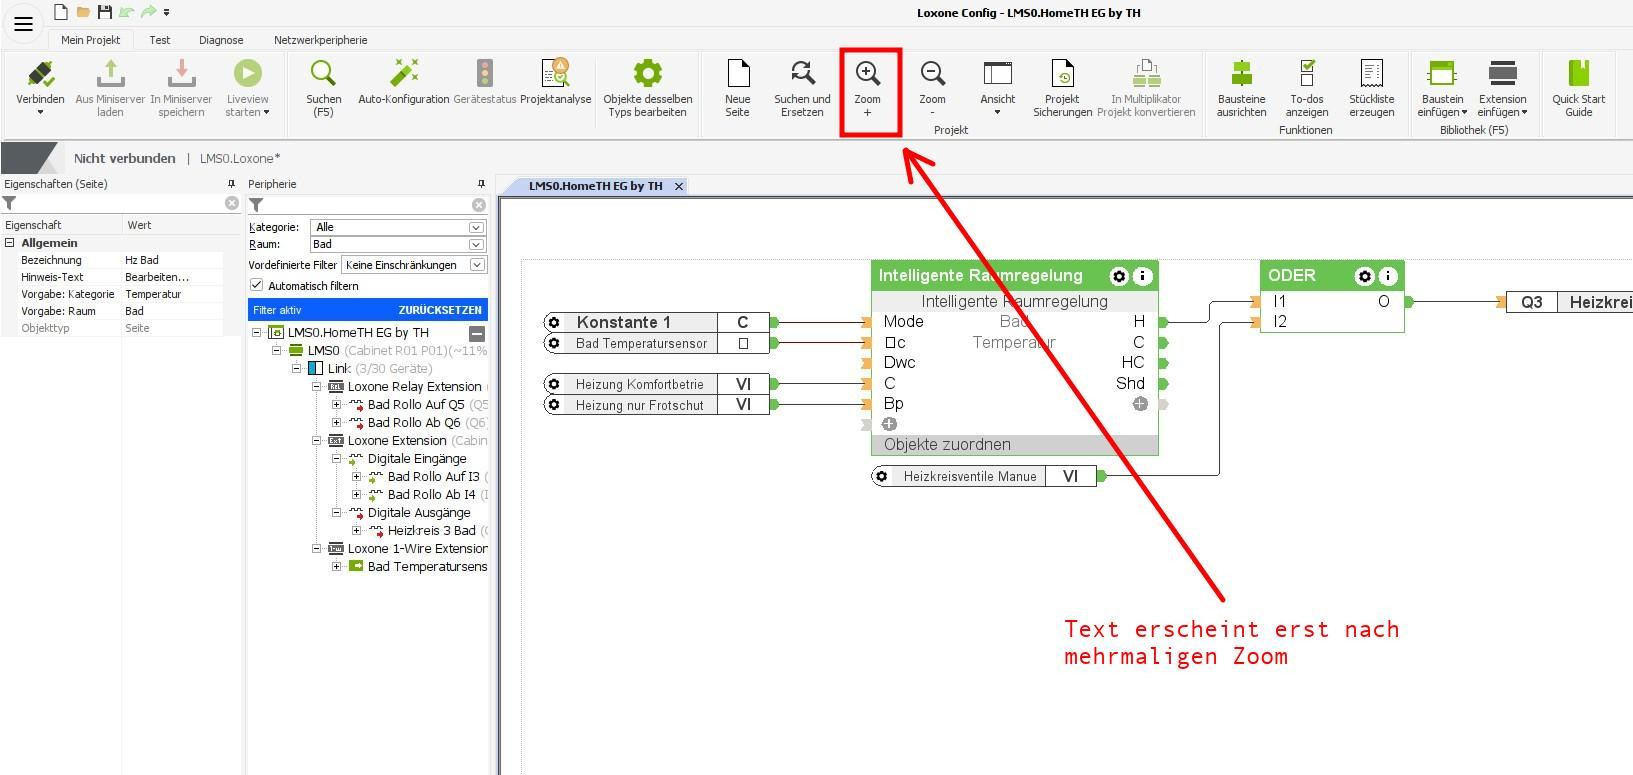The width and height of the screenshot is (1633, 775).
Task: Click In Multiplikator Projekt konvertieren
Action: [x=1146, y=87]
